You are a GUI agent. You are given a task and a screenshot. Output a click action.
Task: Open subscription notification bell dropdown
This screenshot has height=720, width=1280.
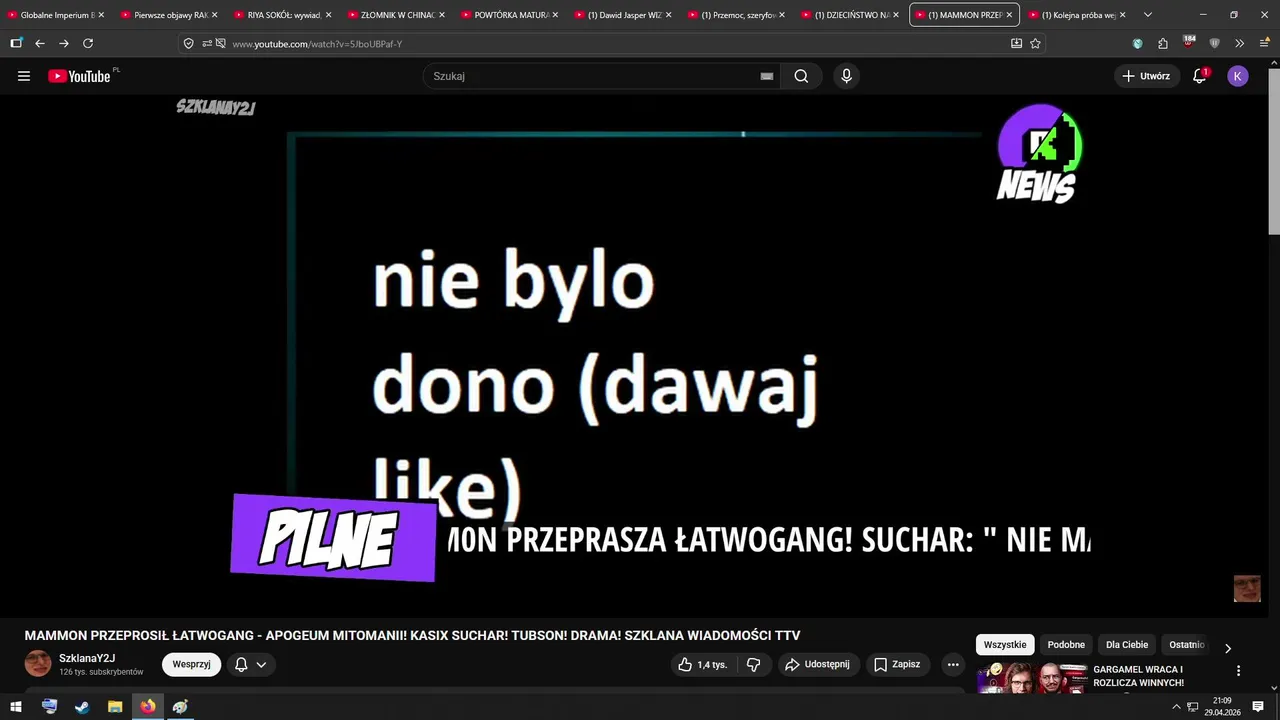tap(251, 664)
